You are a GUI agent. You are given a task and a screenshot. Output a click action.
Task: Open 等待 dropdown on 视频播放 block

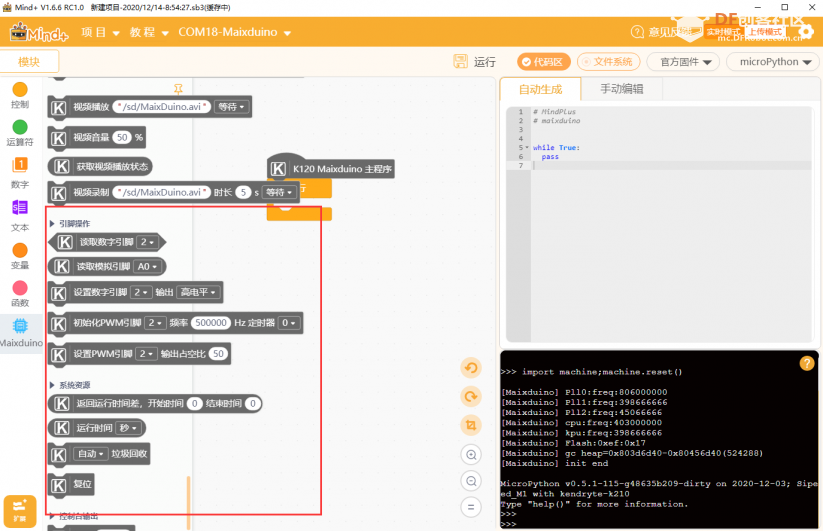click(x=231, y=107)
